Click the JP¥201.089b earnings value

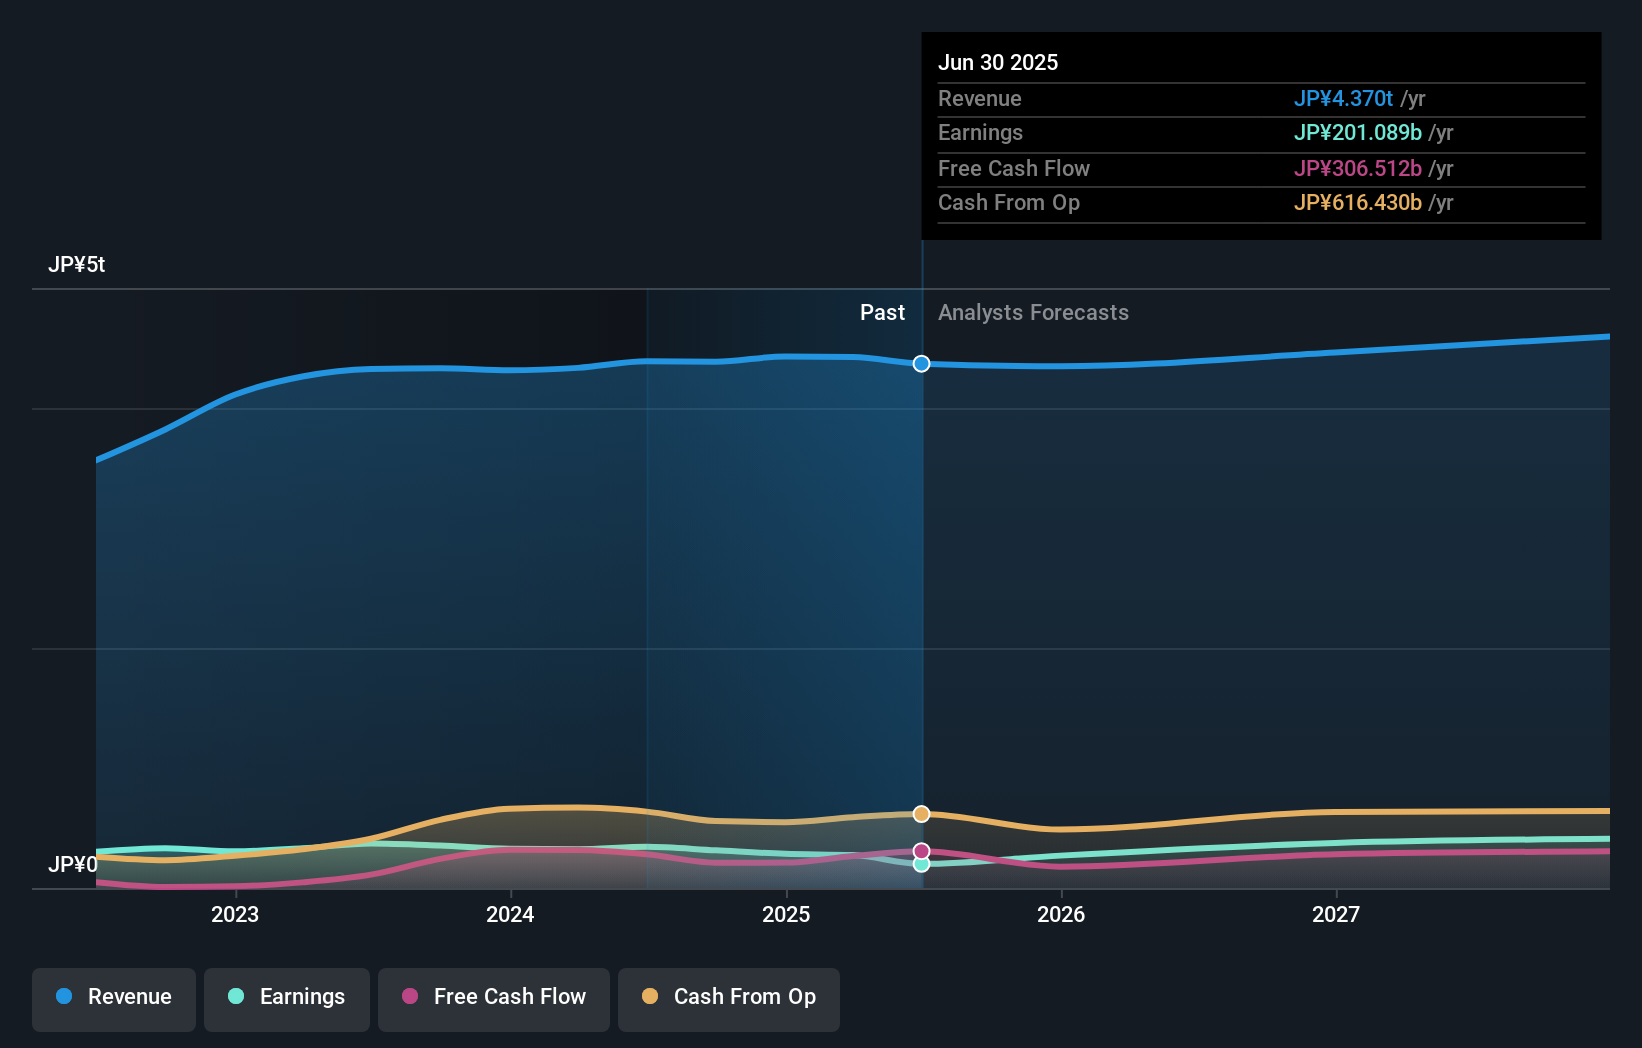(x=1357, y=133)
